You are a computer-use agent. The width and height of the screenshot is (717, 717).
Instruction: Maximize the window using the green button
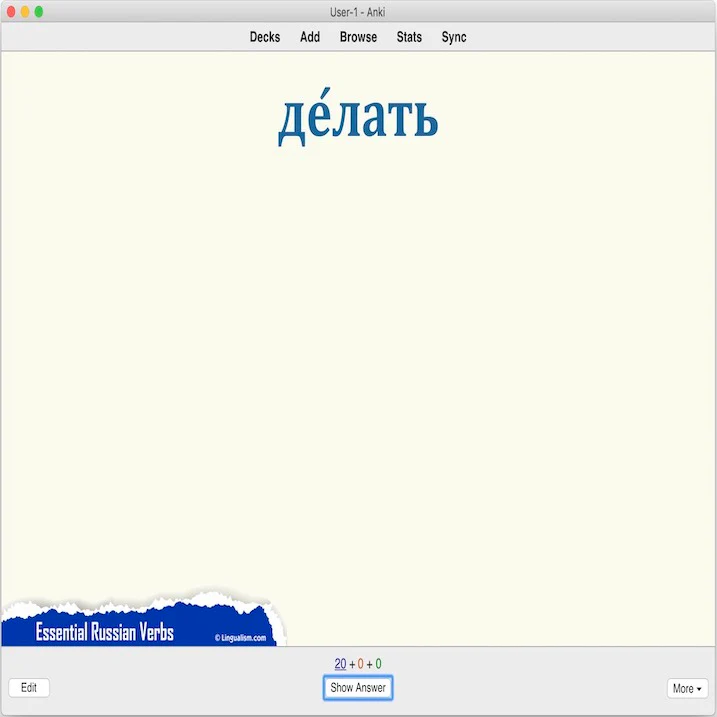tap(39, 12)
